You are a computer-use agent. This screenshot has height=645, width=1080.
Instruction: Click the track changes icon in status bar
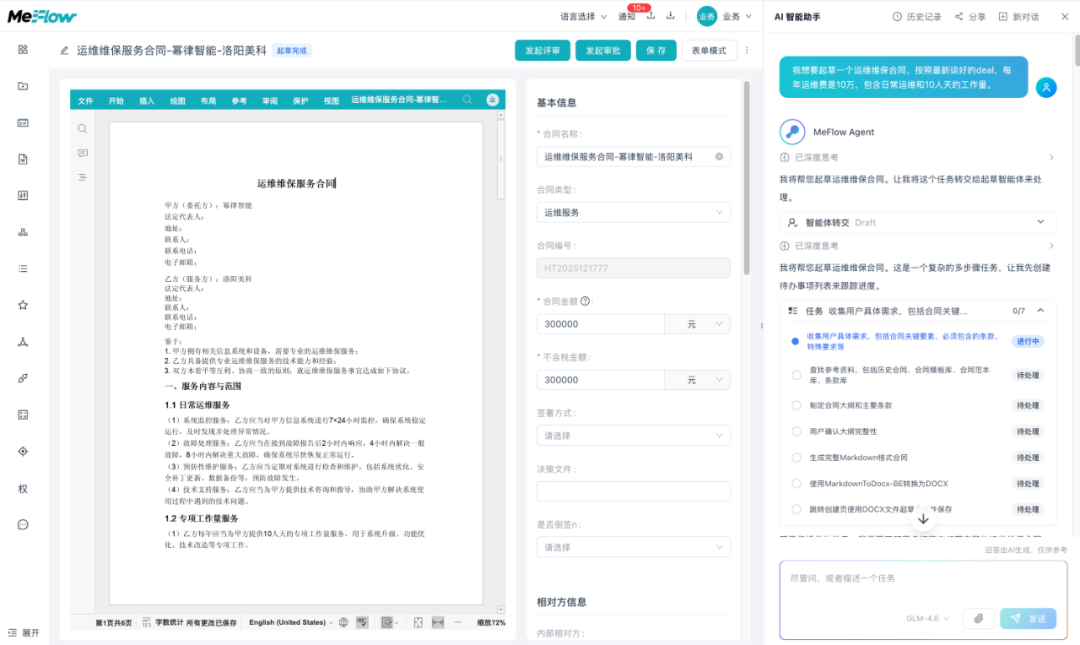(387, 622)
